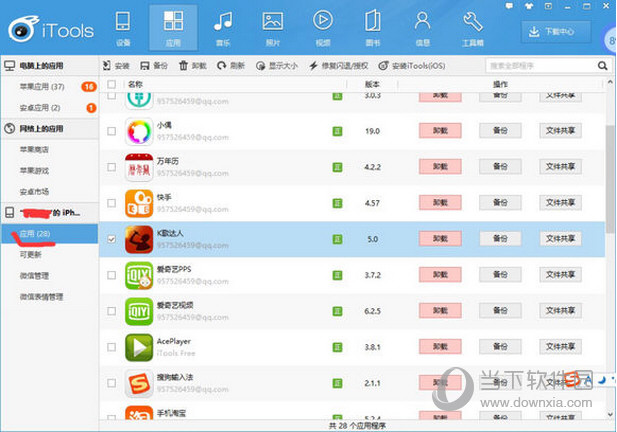Switch to the 应用 (Apps) section

click(173, 28)
